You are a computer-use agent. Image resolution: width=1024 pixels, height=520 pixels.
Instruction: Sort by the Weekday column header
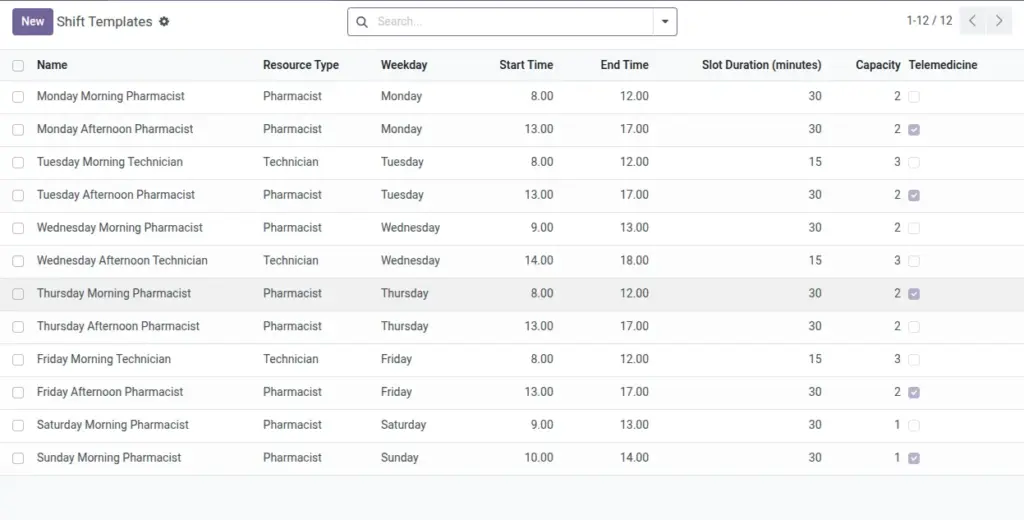click(x=404, y=65)
